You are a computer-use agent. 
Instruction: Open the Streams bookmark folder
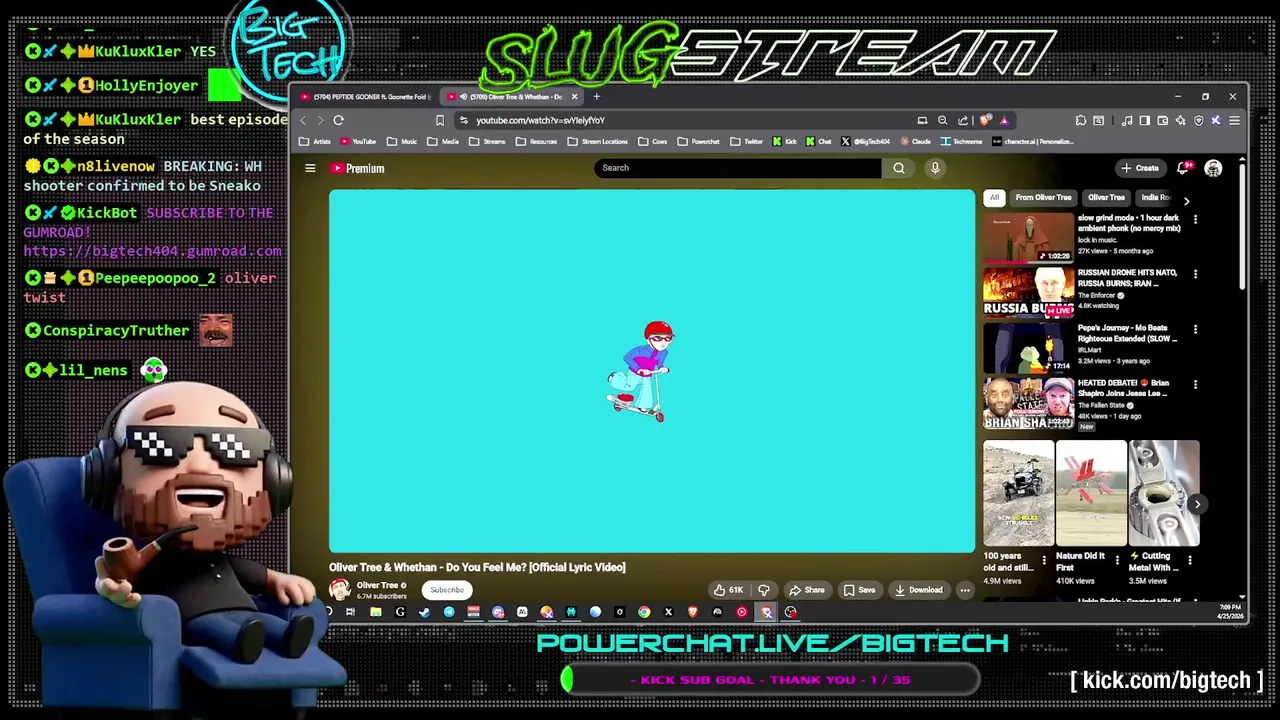(488, 142)
